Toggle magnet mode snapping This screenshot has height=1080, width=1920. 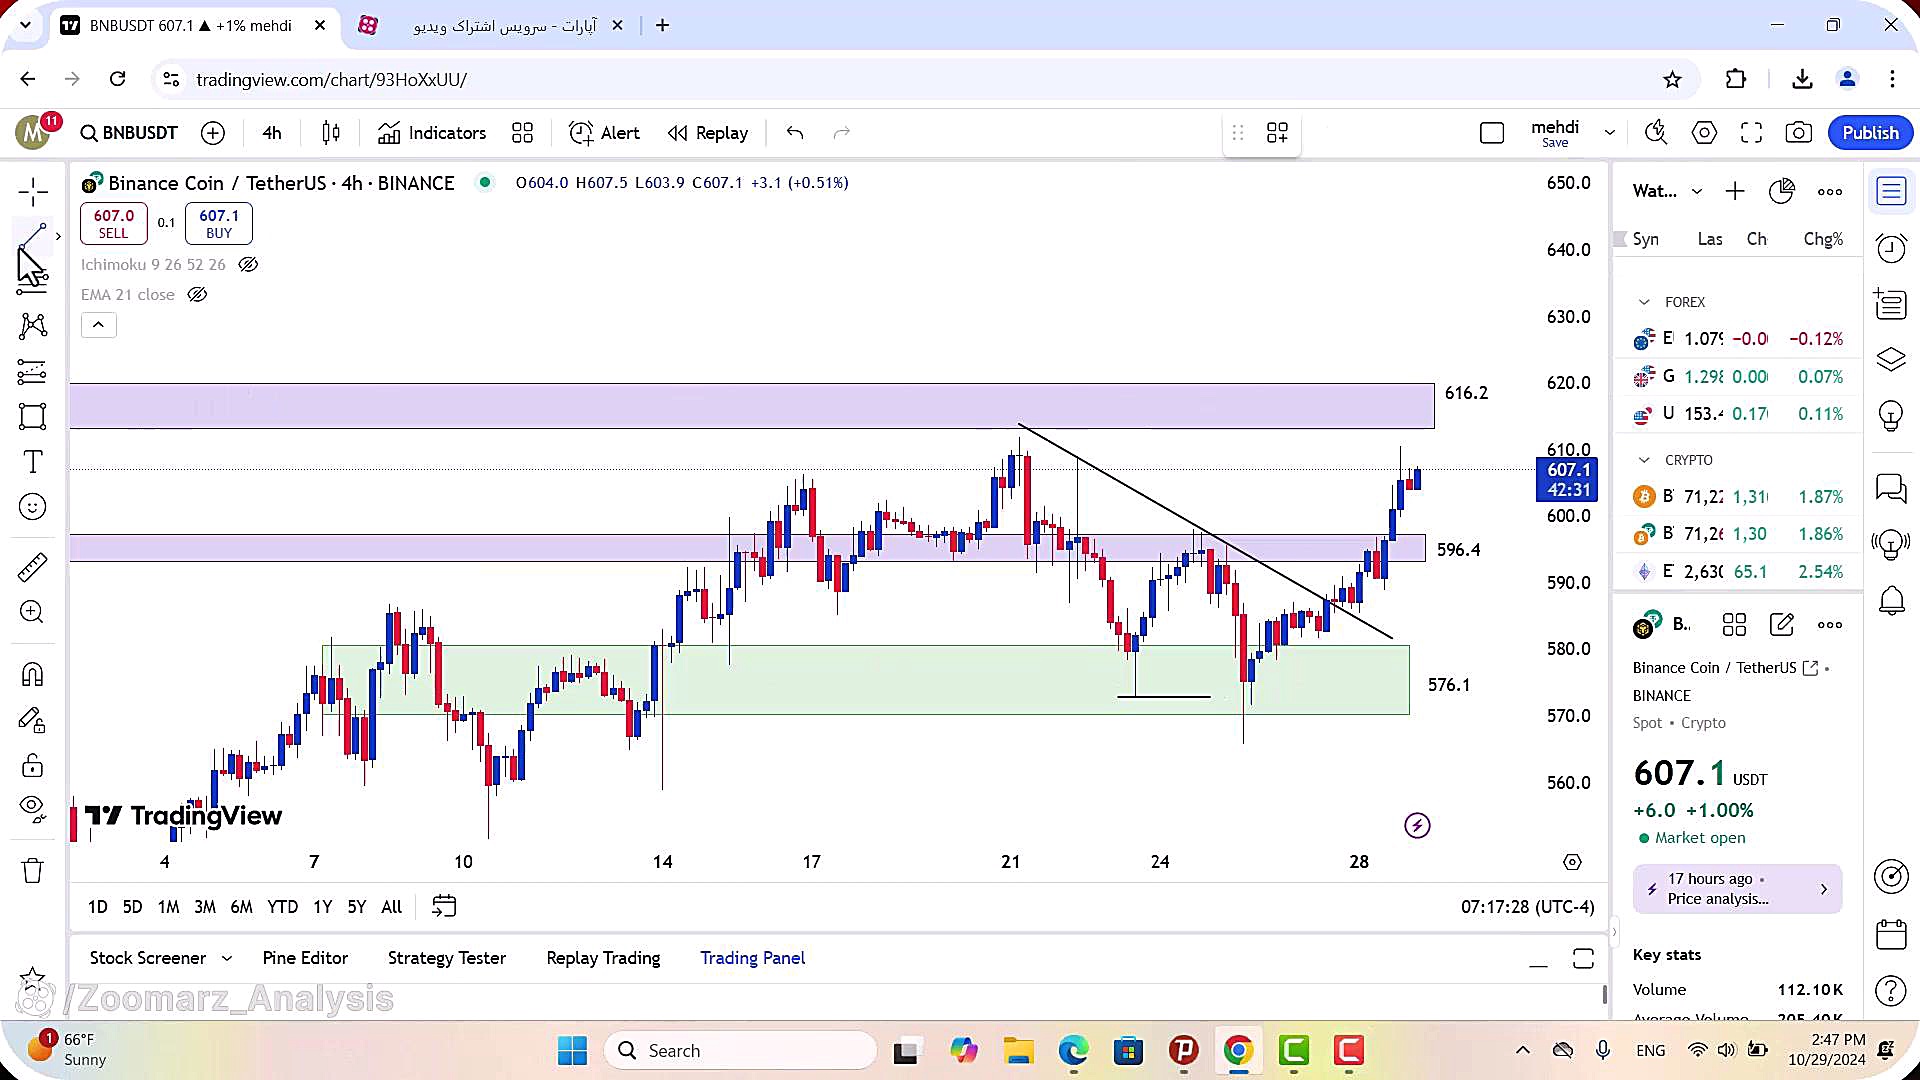32,675
